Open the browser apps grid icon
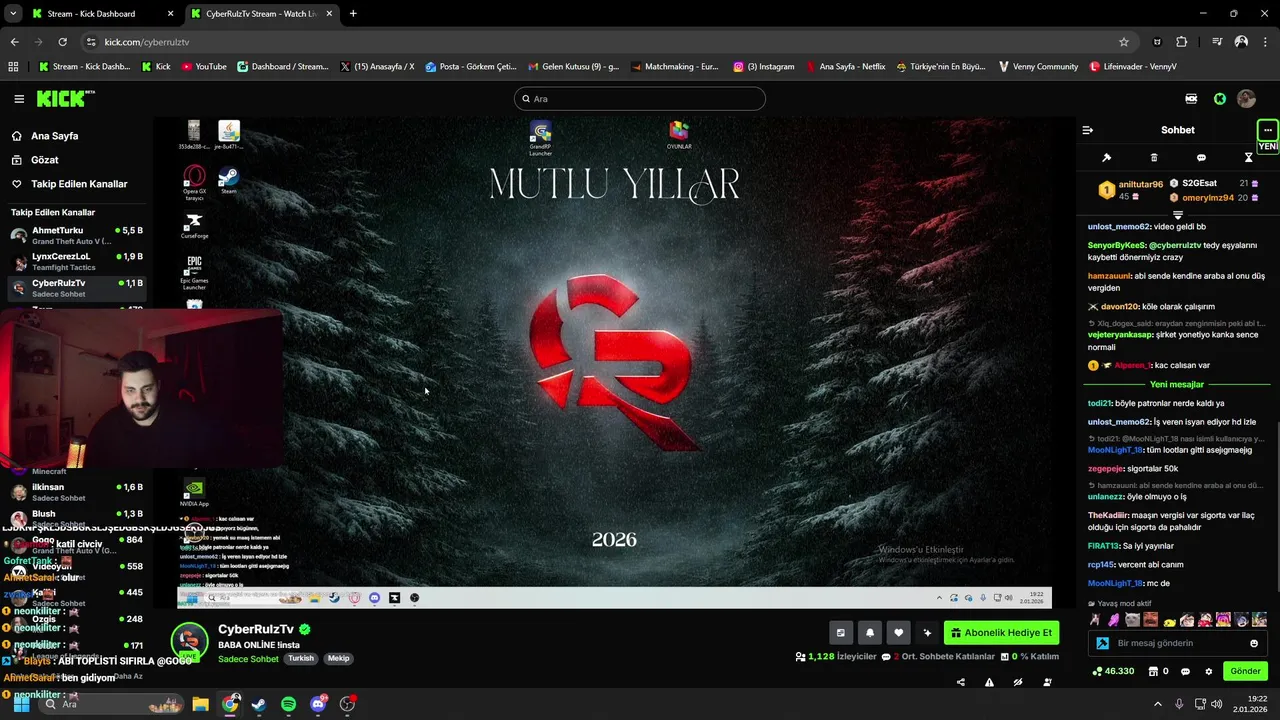Image resolution: width=1280 pixels, height=720 pixels. (x=13, y=67)
